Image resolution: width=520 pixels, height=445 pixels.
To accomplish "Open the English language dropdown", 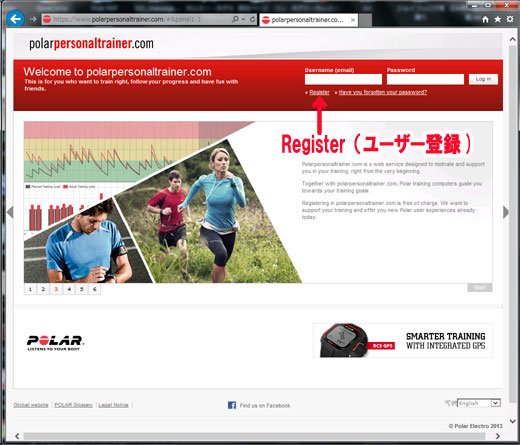I will [x=479, y=403].
